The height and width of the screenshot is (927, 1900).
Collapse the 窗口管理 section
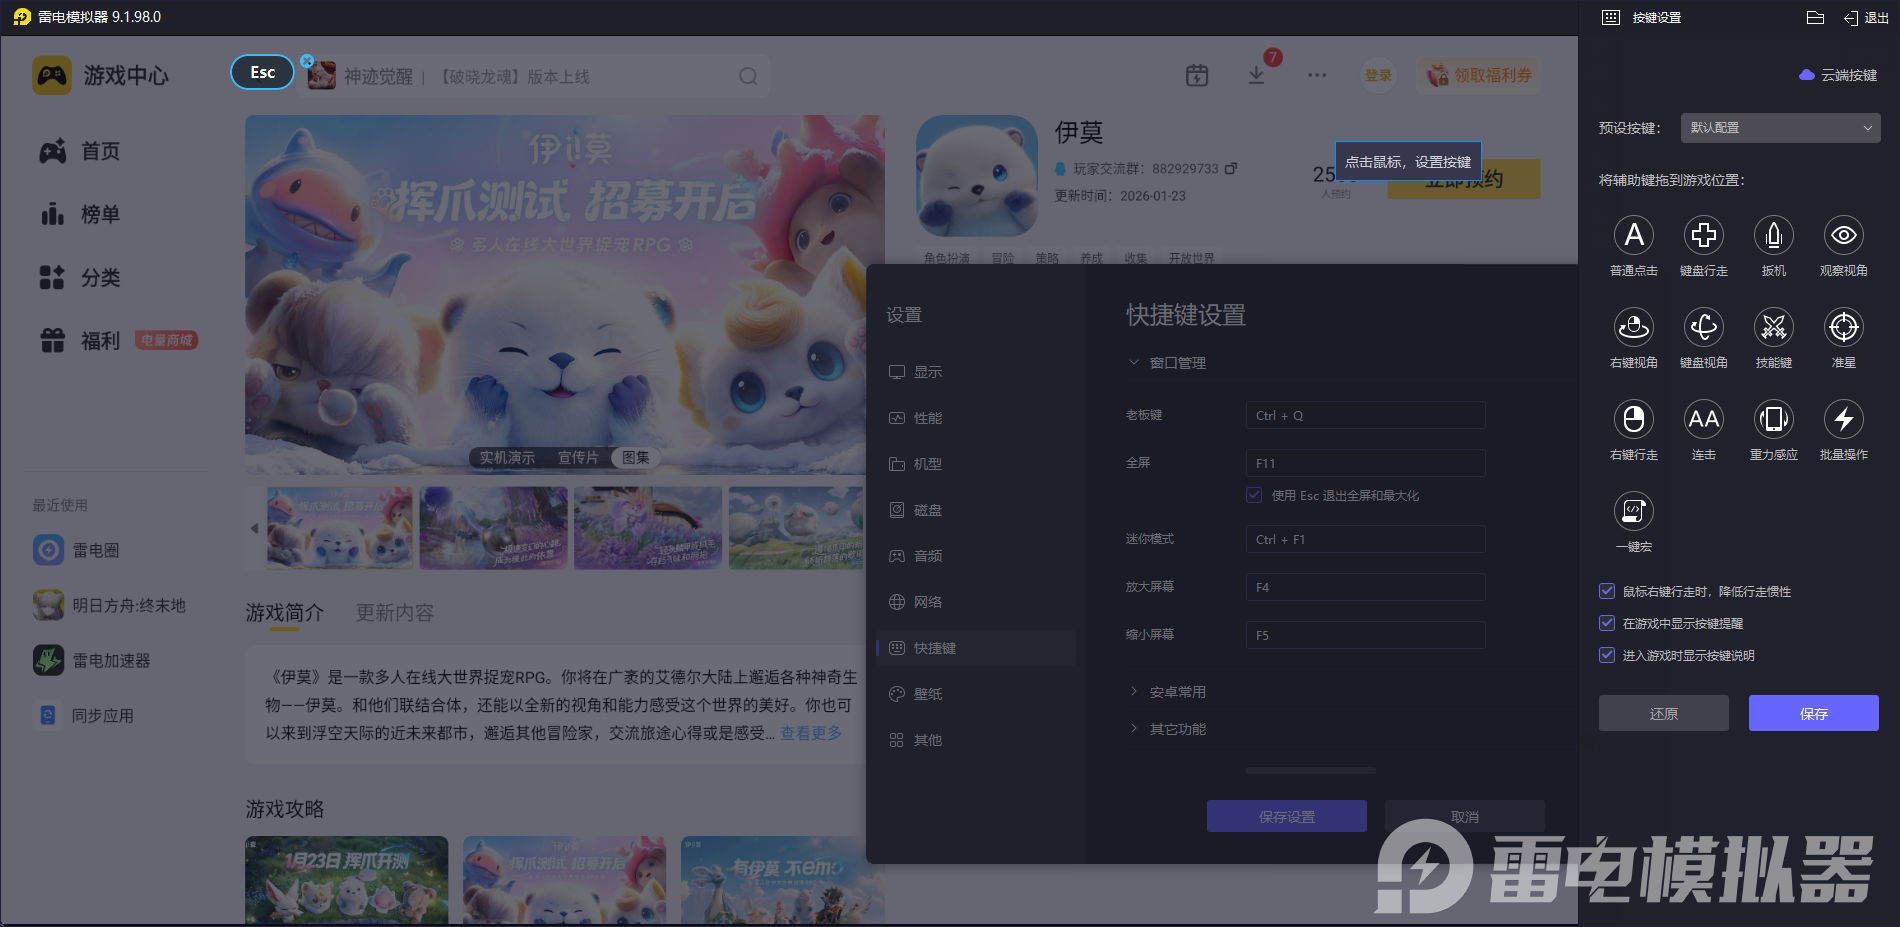[1167, 363]
